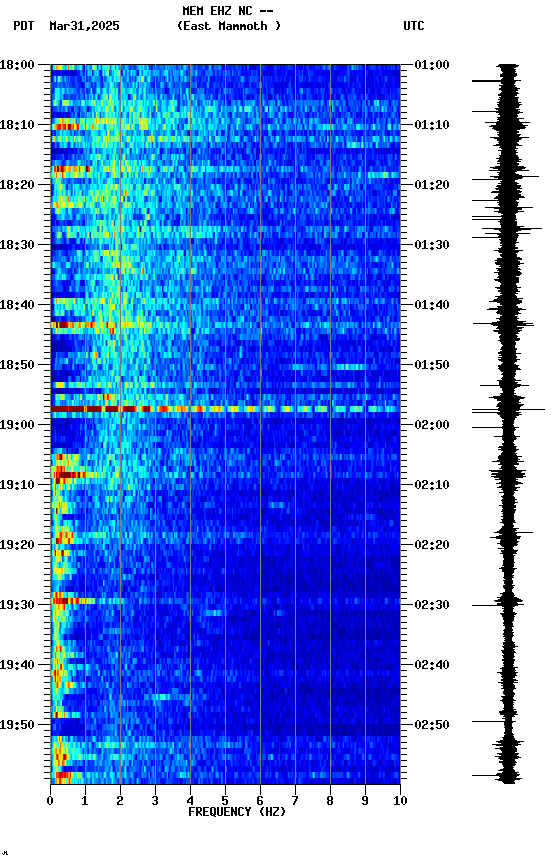Viewport: 552px width, 864px height.
Task: Click the 19:30 PDT time label
Action: point(17,605)
